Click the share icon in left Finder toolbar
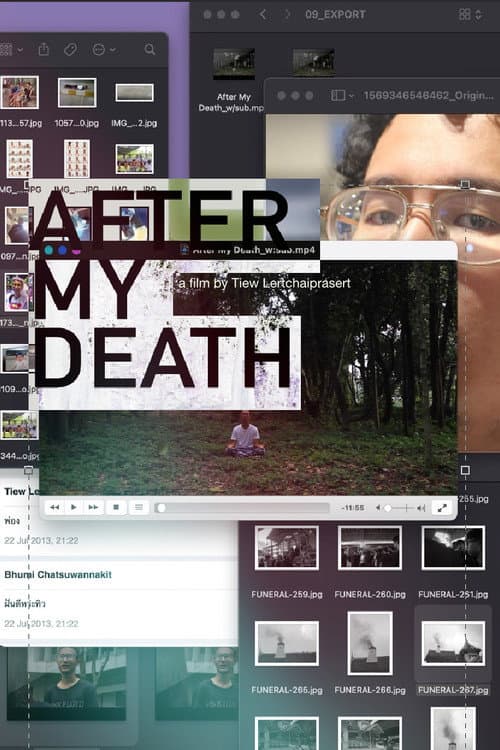500x750 pixels. point(44,49)
